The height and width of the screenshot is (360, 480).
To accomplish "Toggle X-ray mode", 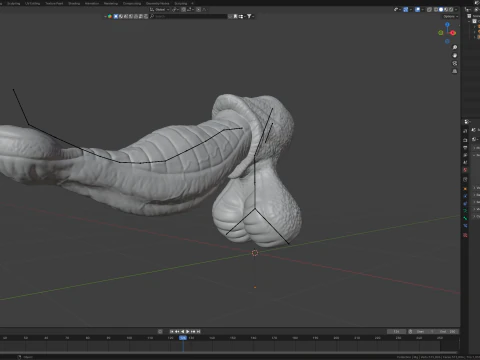I will 429,9.
